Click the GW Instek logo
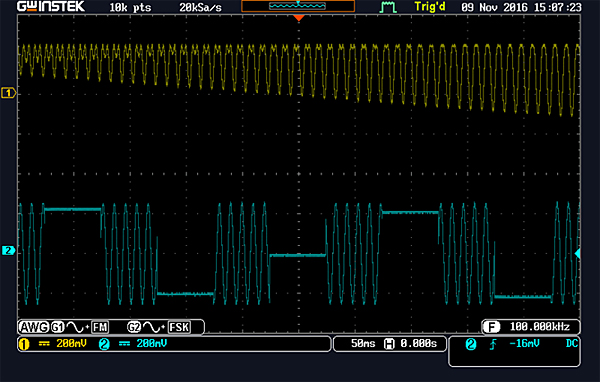This screenshot has height=382, width=600. point(51,7)
